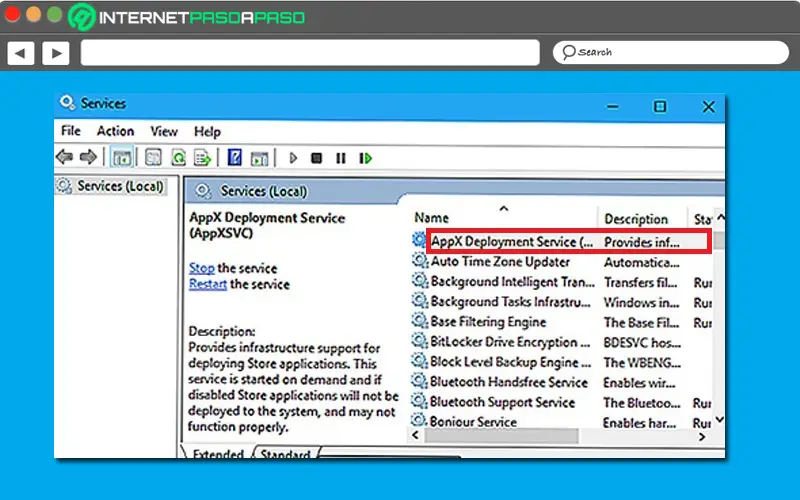The height and width of the screenshot is (500, 800).
Task: Click the Search field in browser frame
Action: pyautogui.click(x=671, y=53)
